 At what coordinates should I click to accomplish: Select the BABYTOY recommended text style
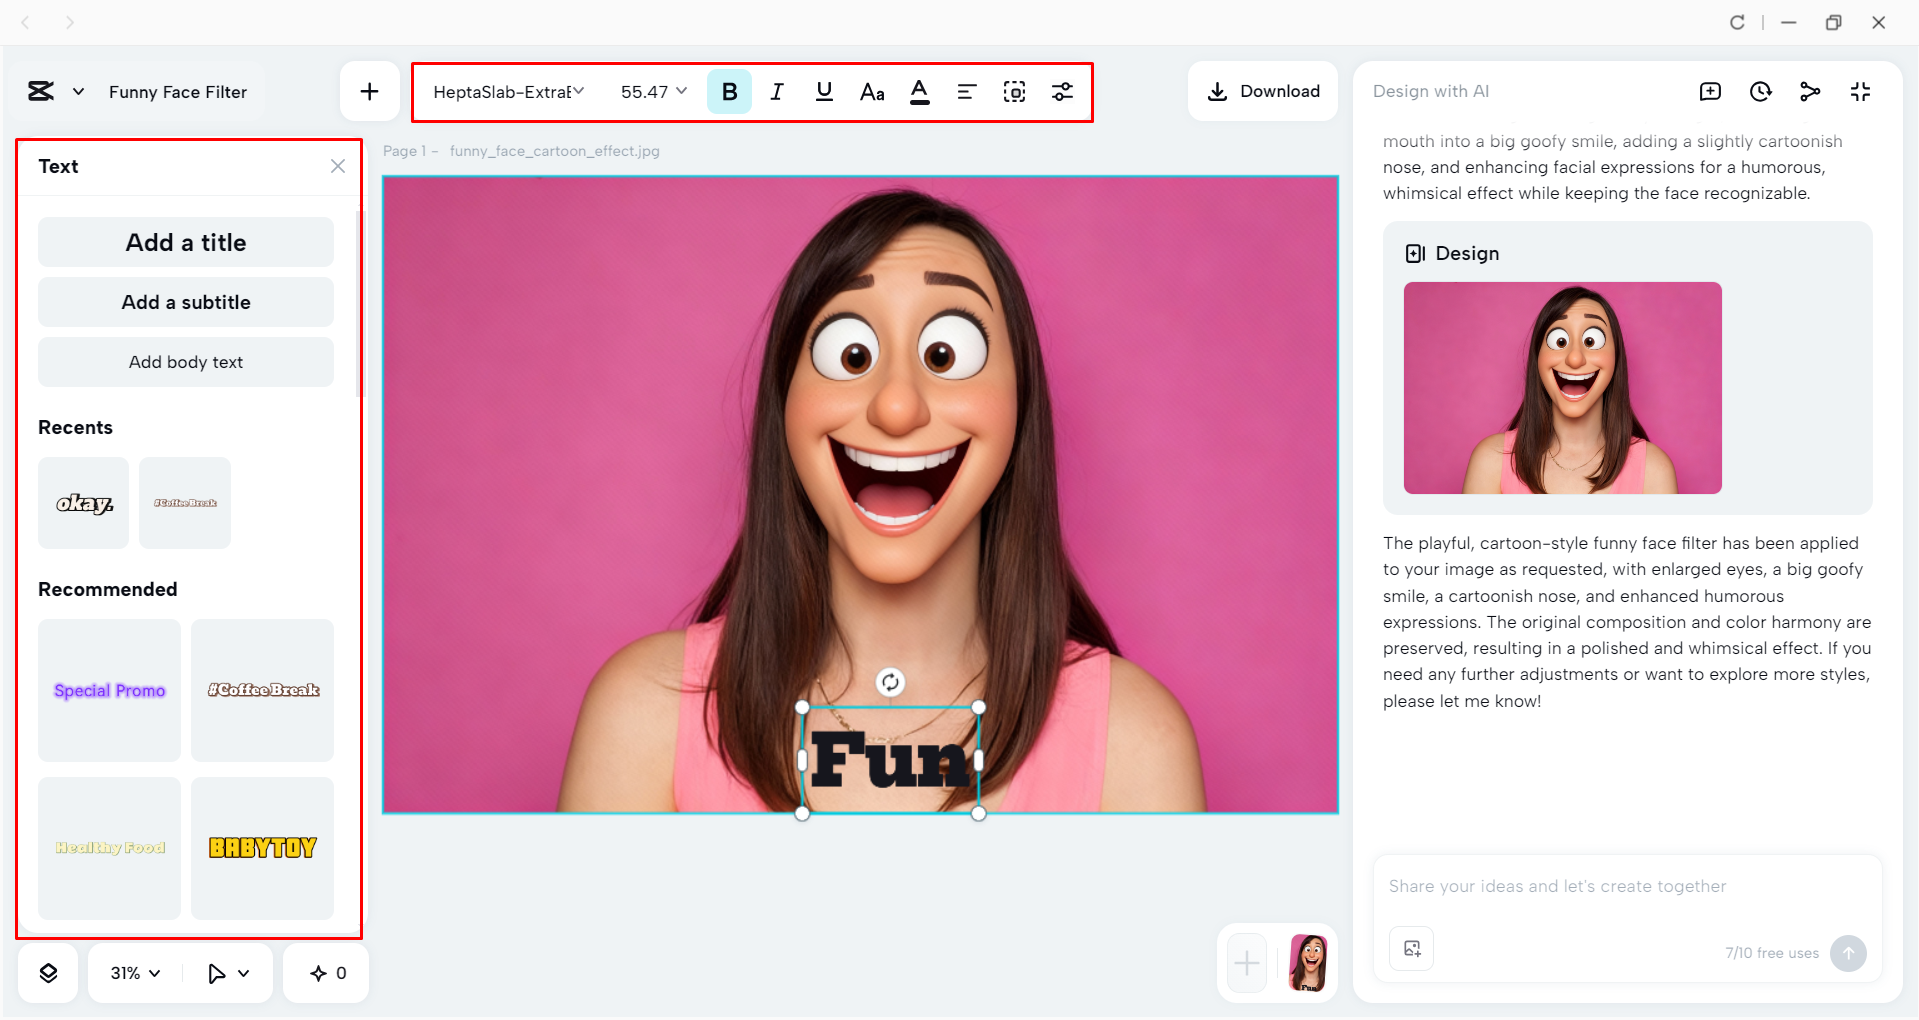tap(262, 848)
